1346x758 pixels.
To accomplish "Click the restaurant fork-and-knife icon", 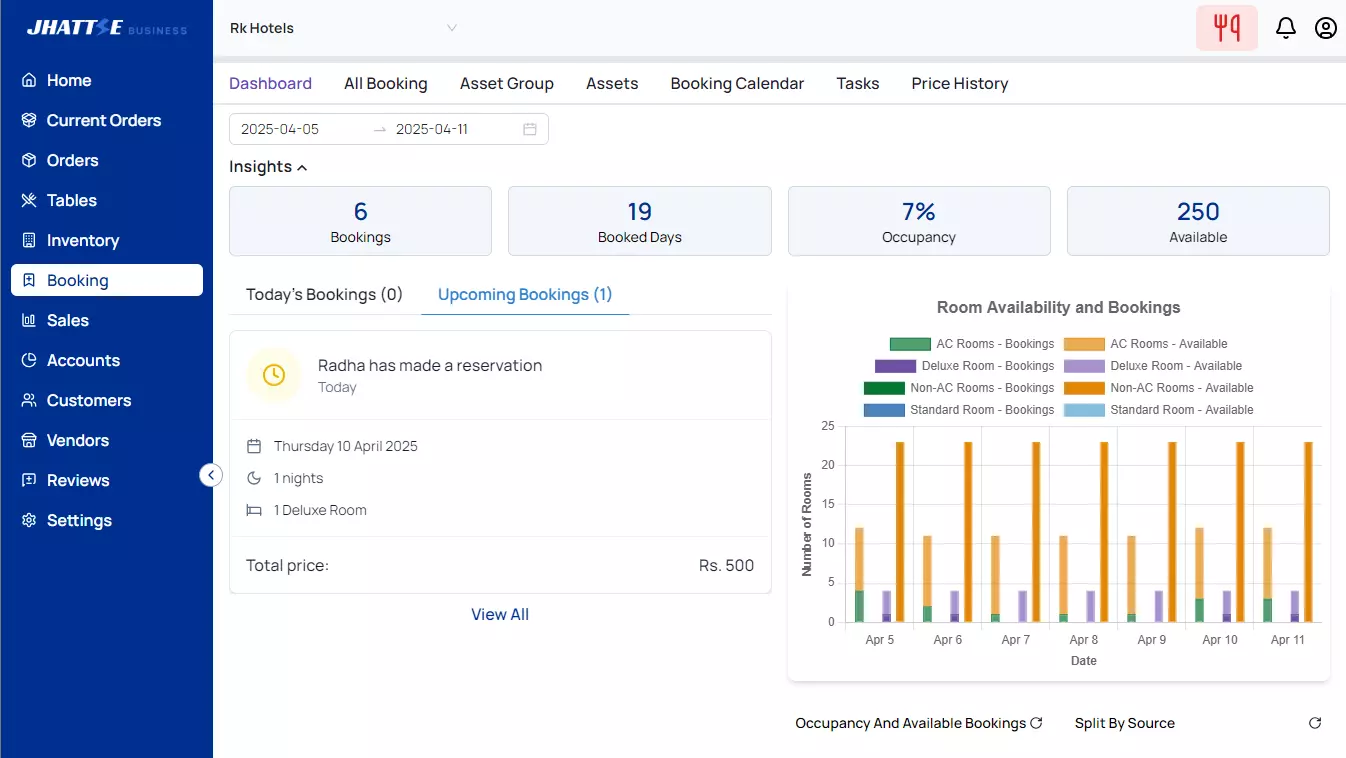I will [1227, 28].
